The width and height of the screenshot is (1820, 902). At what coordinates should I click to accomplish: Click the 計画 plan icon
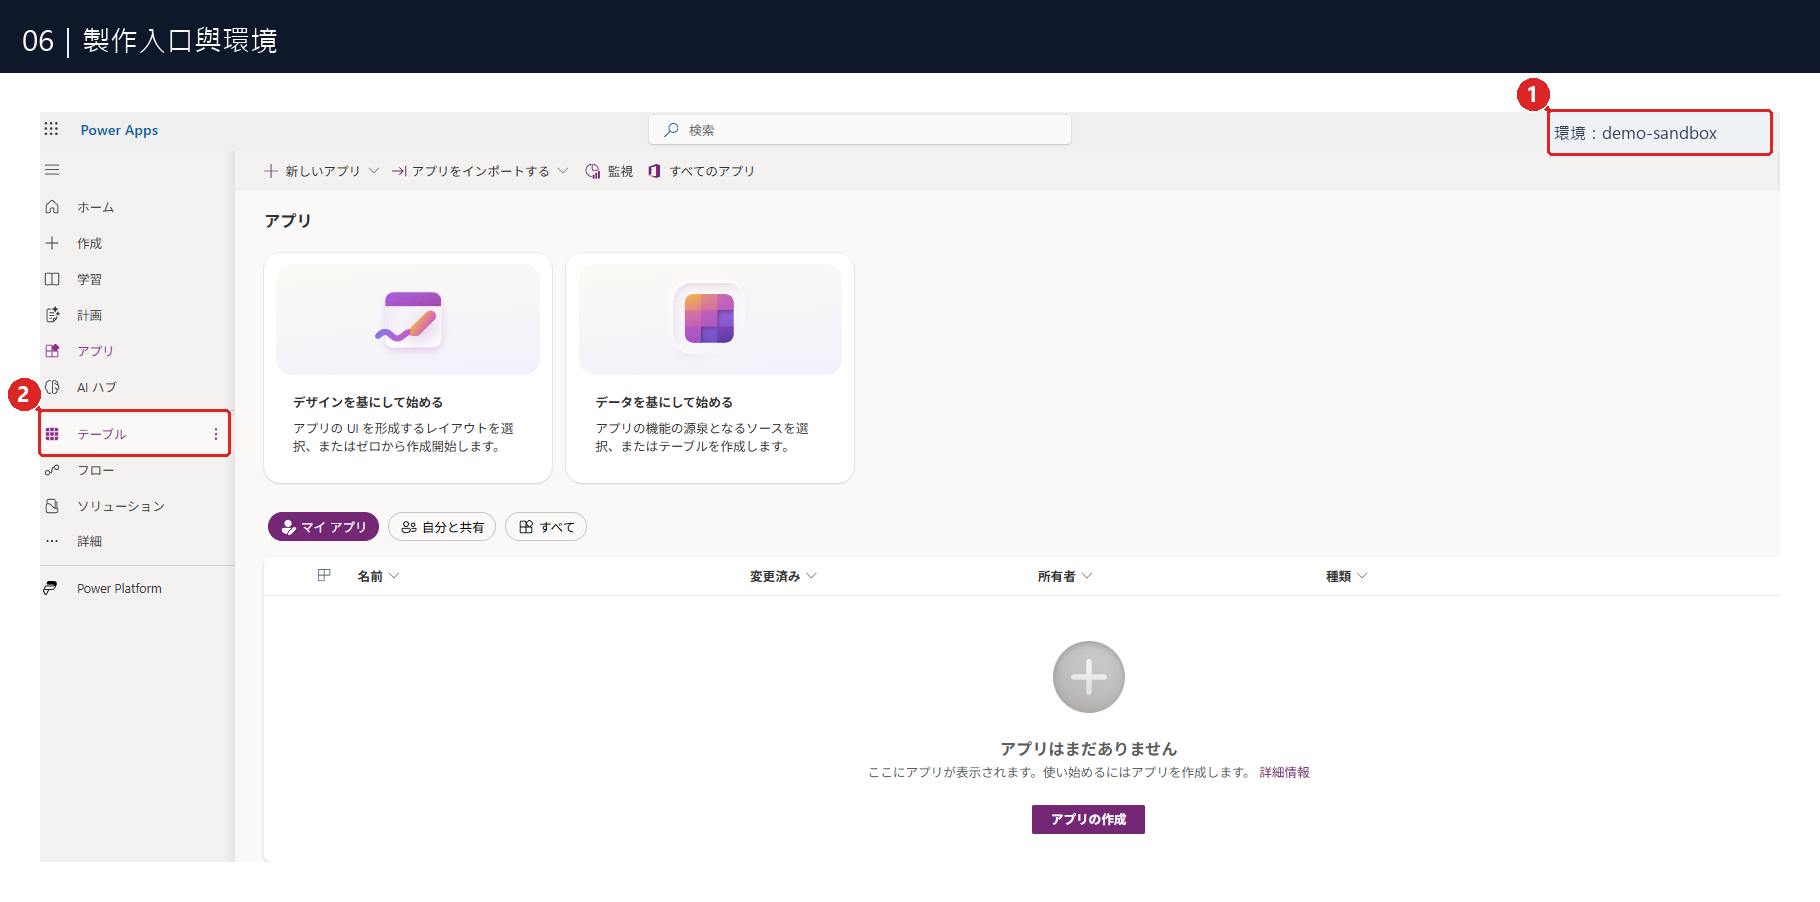[52, 315]
